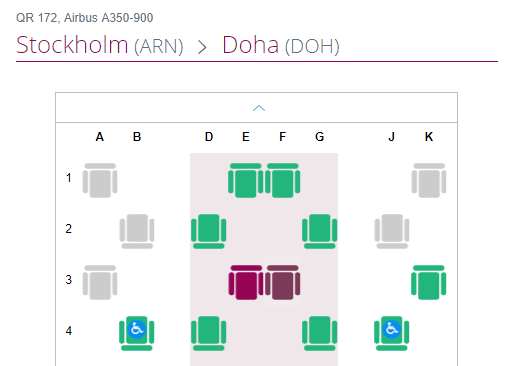Choose available seat 2D
The width and height of the screenshot is (512, 366).
click(x=209, y=231)
